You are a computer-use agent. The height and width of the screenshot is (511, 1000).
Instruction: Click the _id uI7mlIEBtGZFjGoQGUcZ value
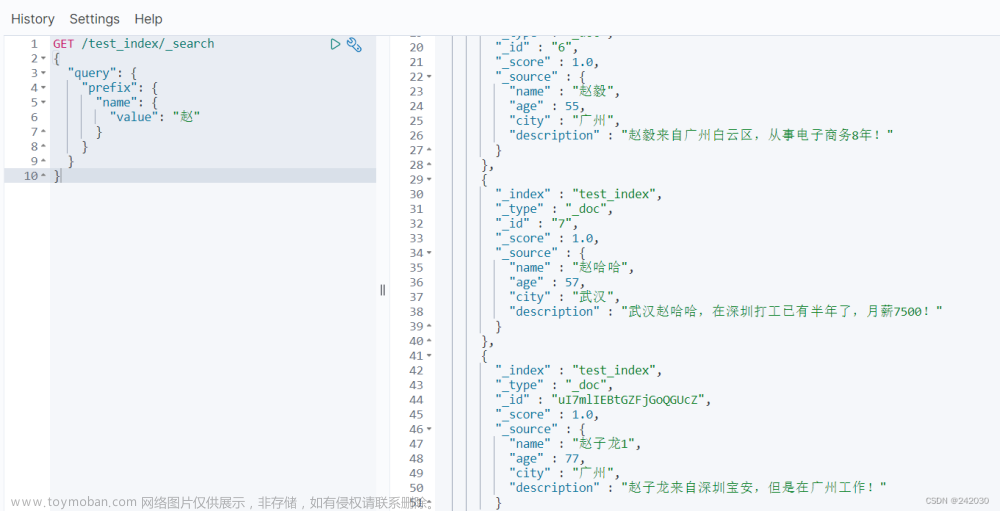pos(629,399)
